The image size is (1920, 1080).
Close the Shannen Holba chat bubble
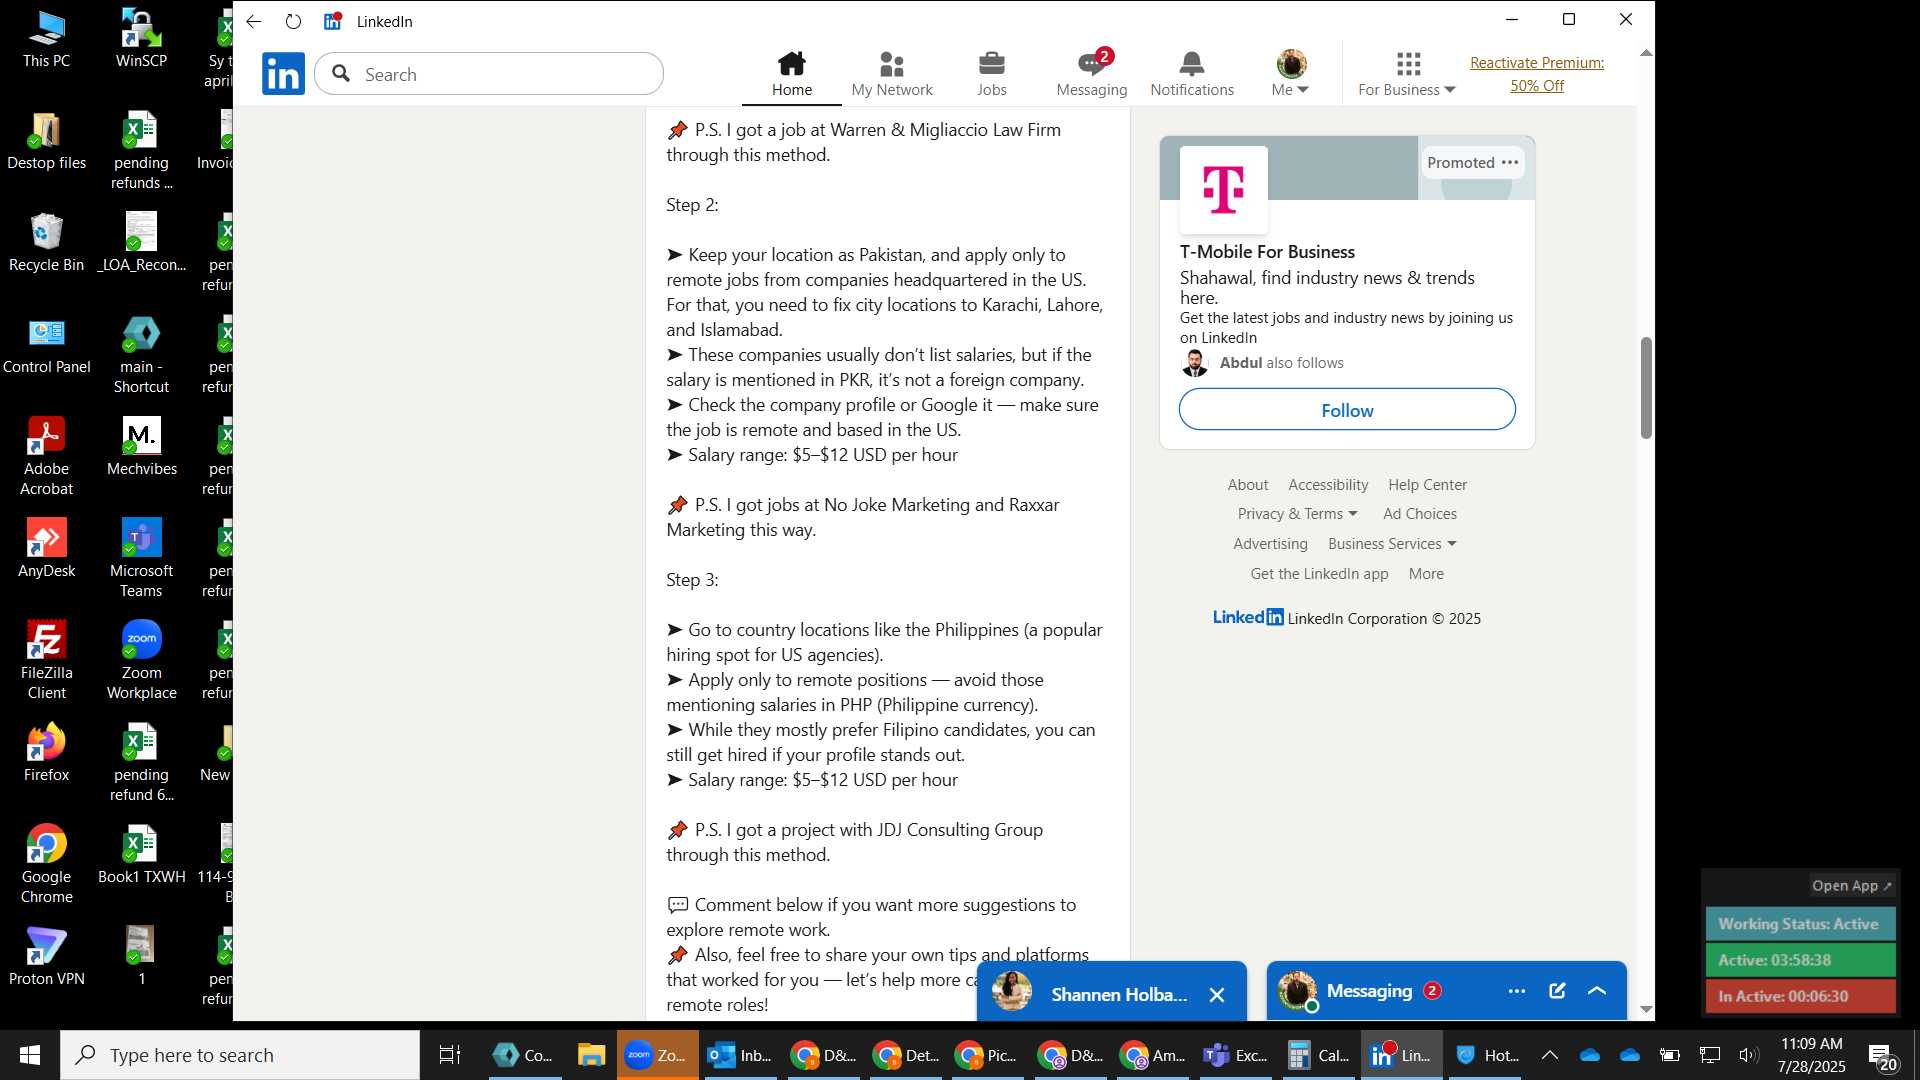pos(1217,995)
